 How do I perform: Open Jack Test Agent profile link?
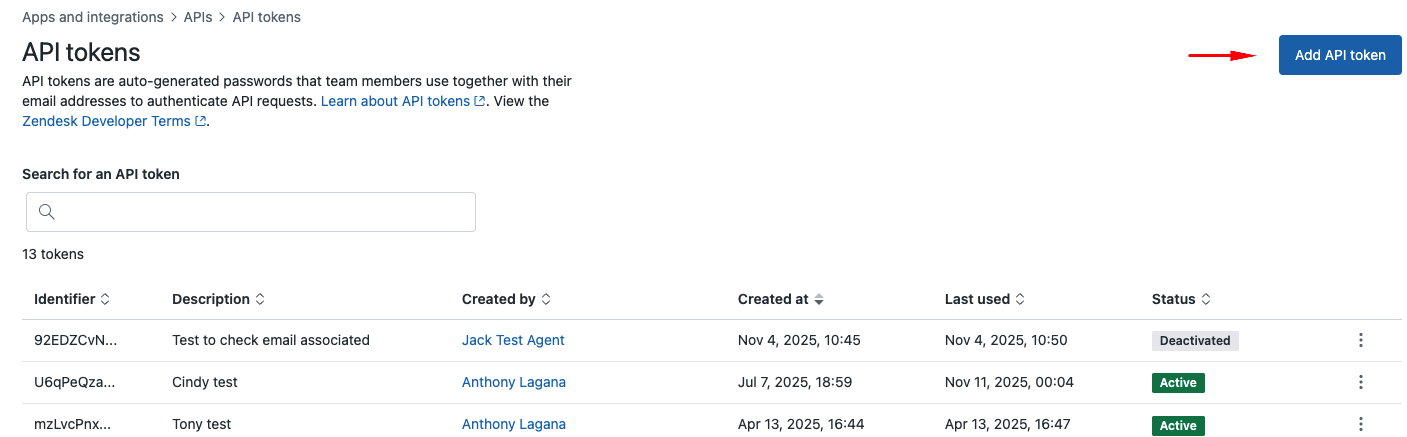(513, 340)
